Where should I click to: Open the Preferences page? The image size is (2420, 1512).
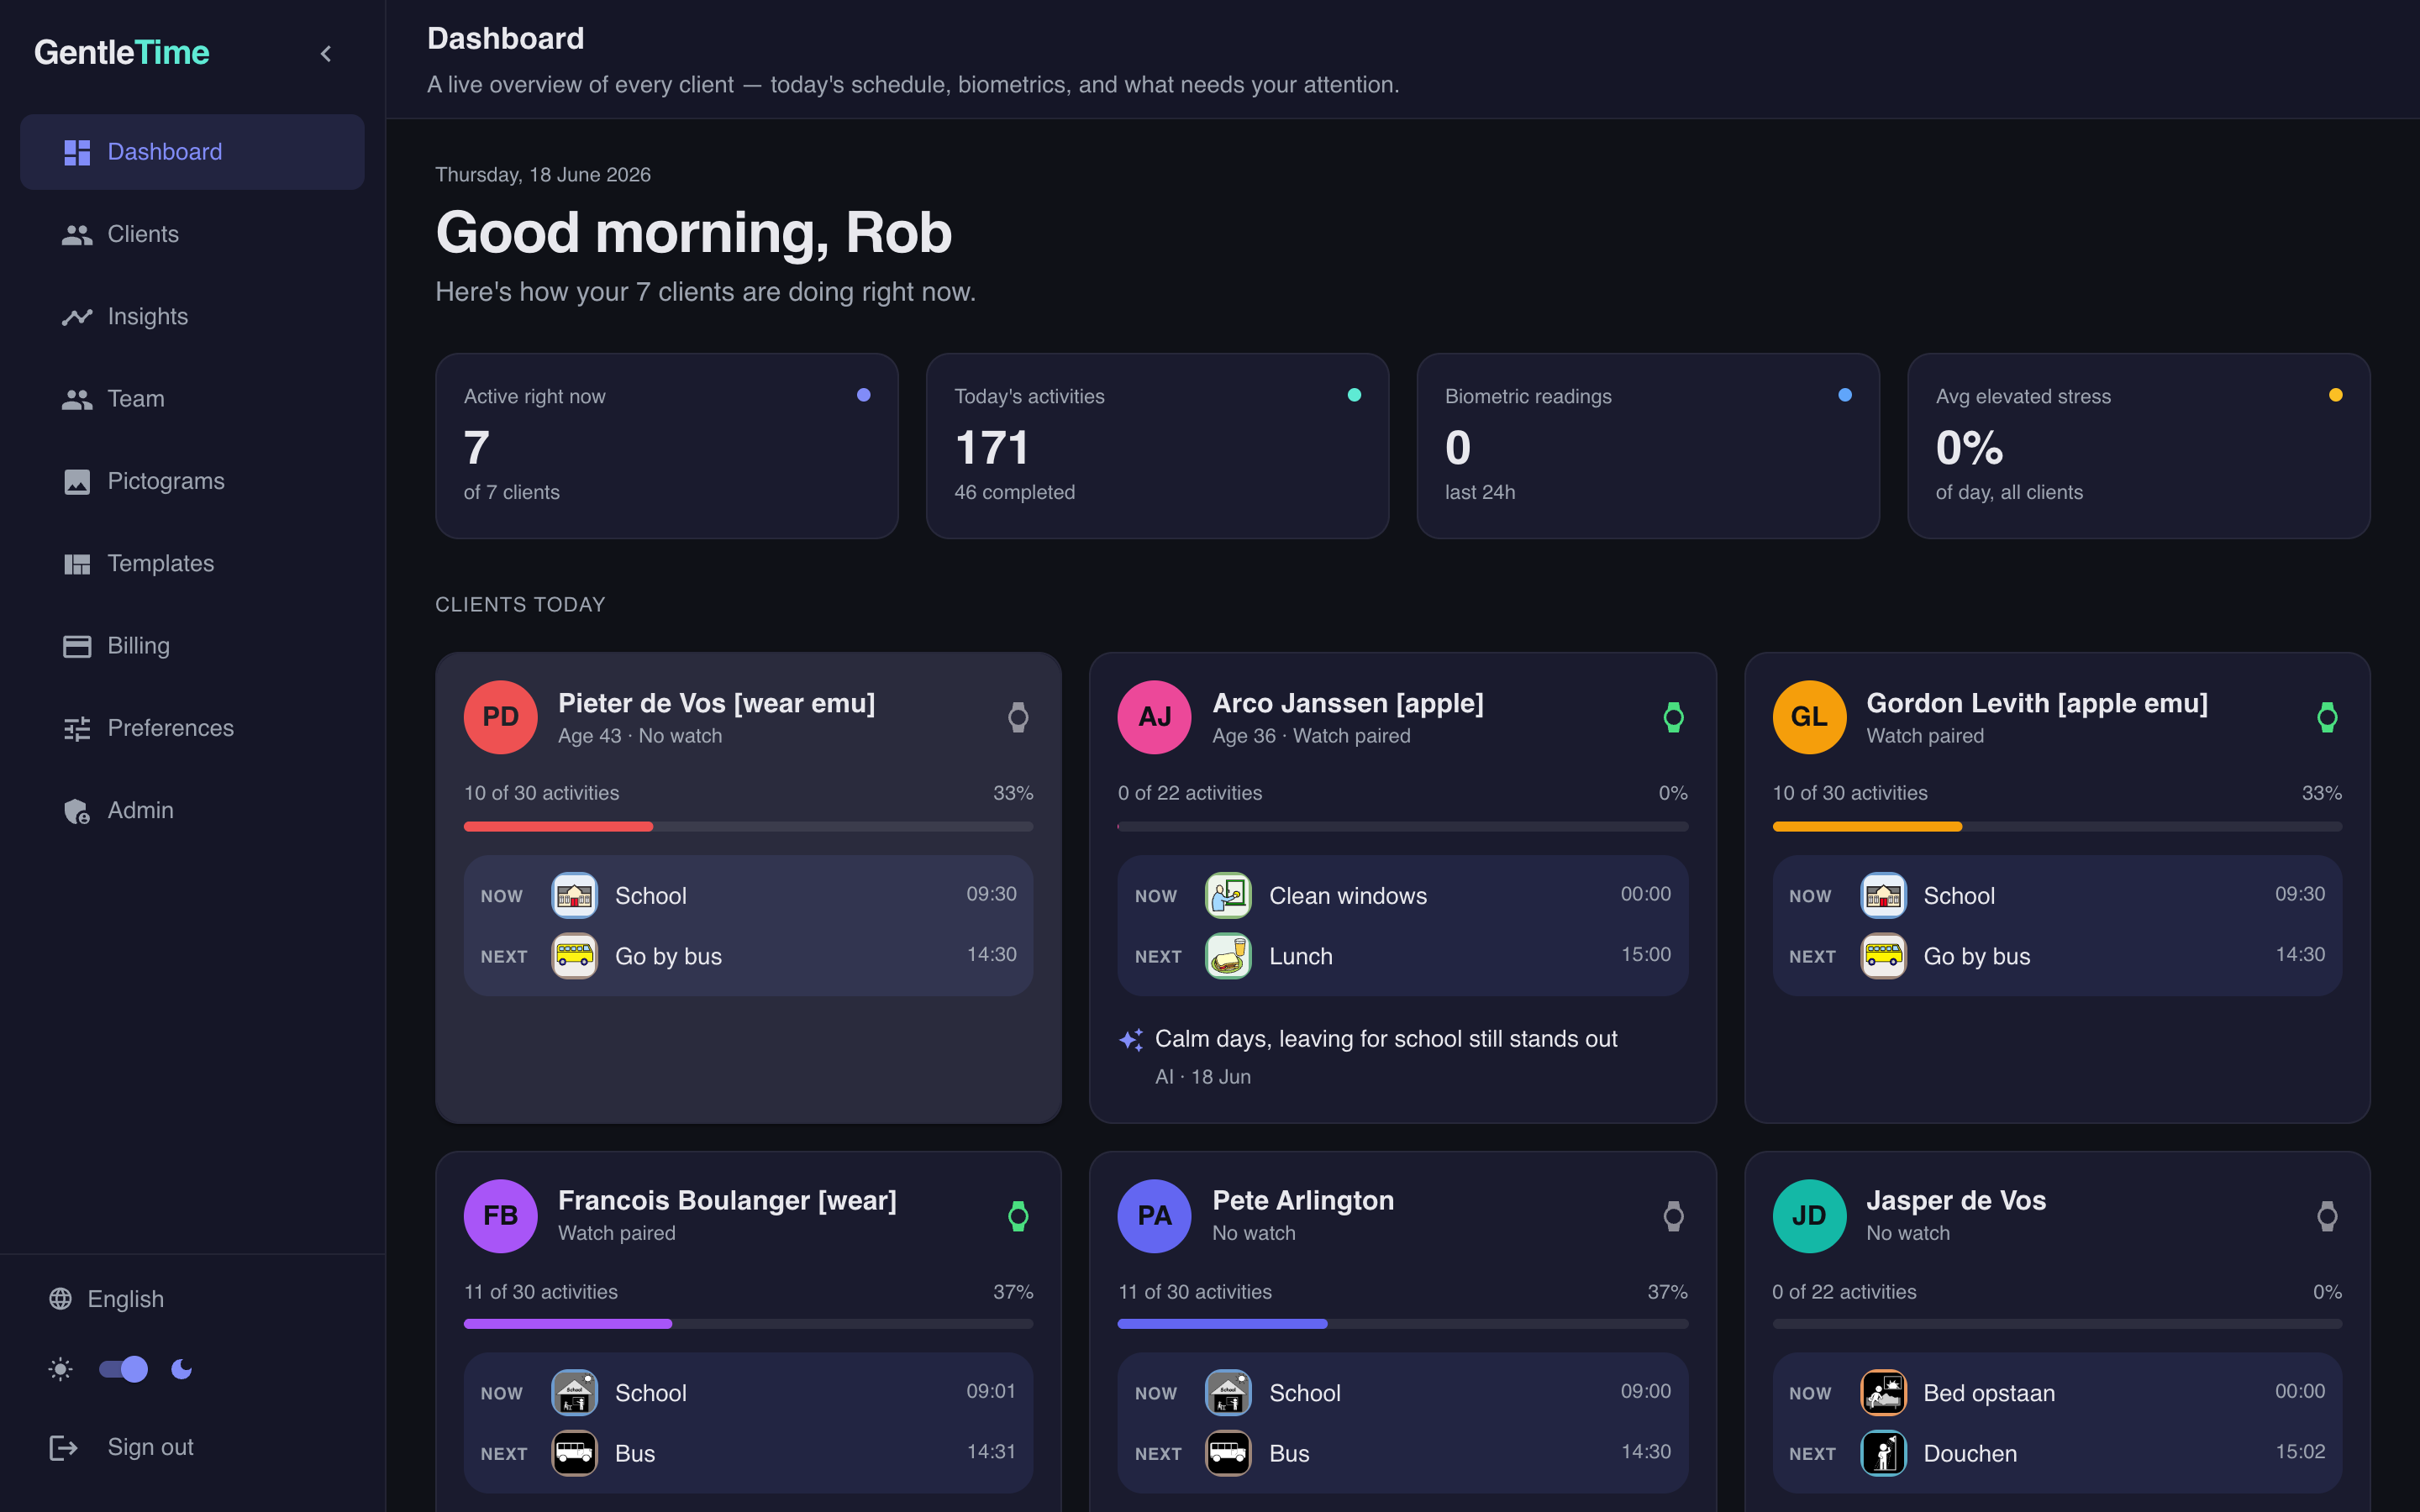pos(192,728)
